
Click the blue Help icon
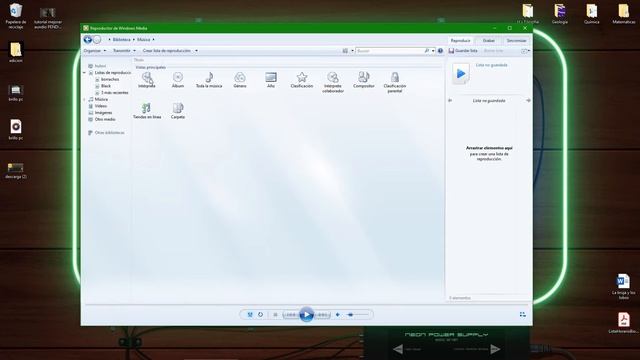(x=440, y=51)
